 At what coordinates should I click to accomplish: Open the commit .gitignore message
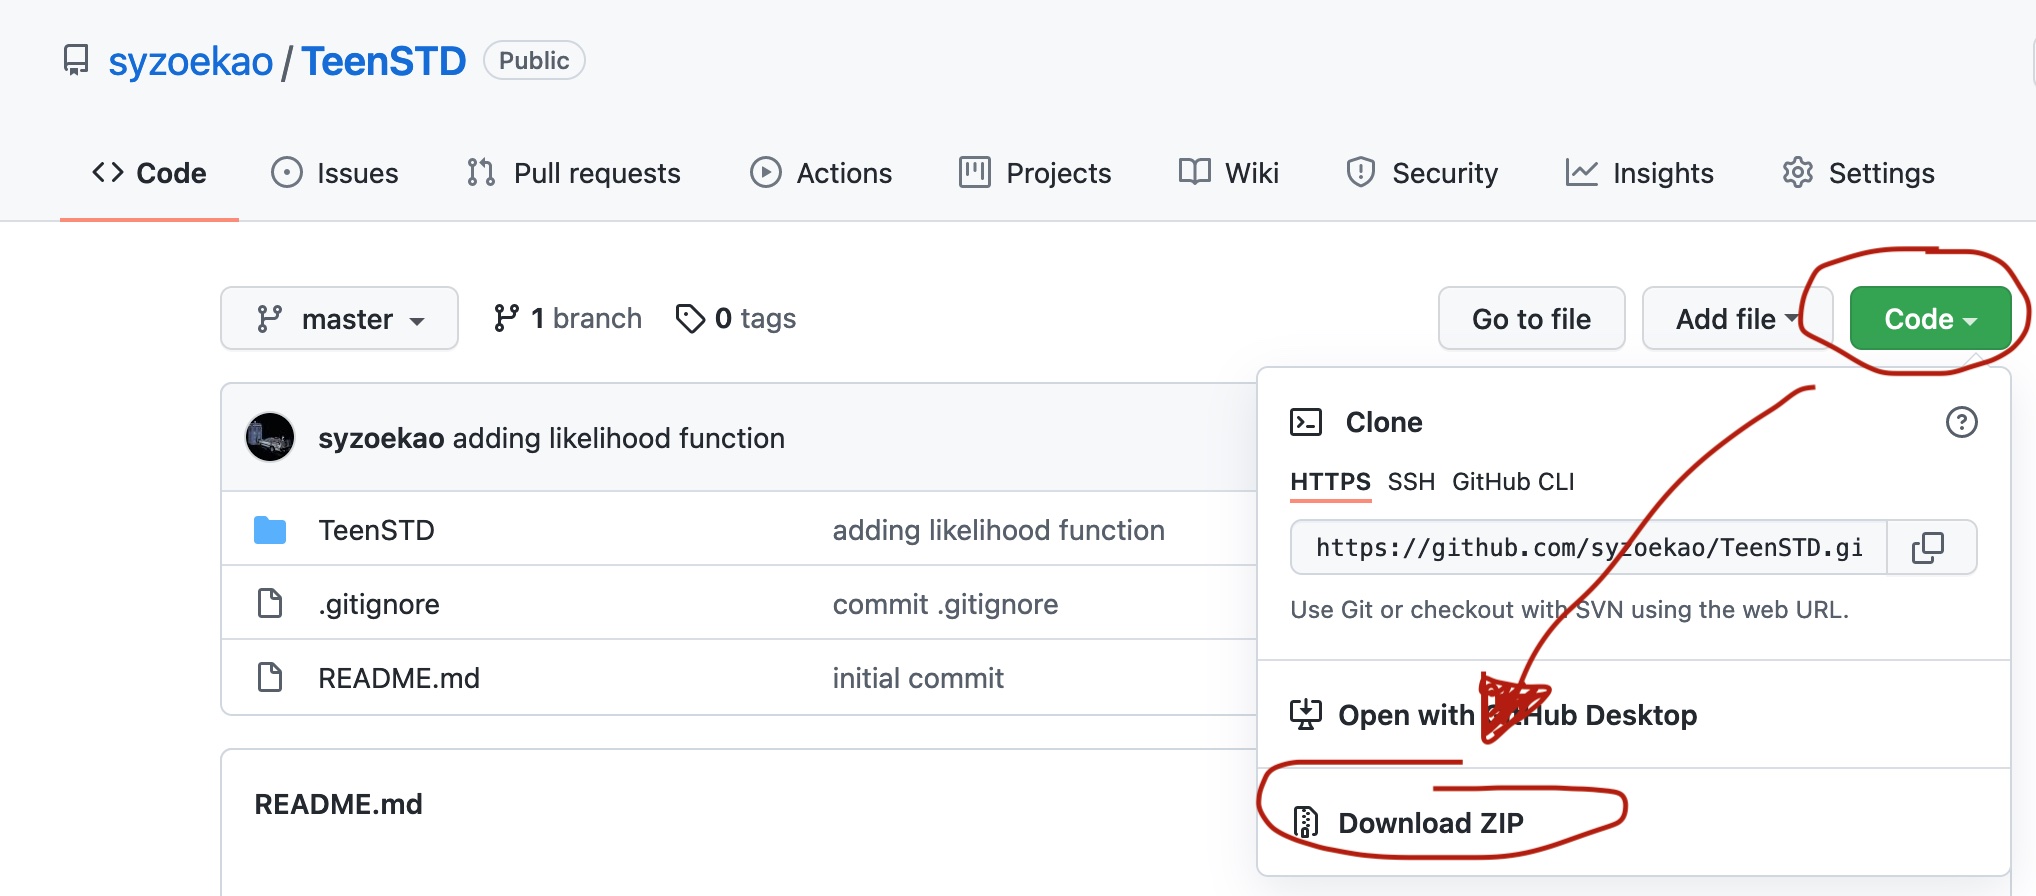[x=945, y=604]
